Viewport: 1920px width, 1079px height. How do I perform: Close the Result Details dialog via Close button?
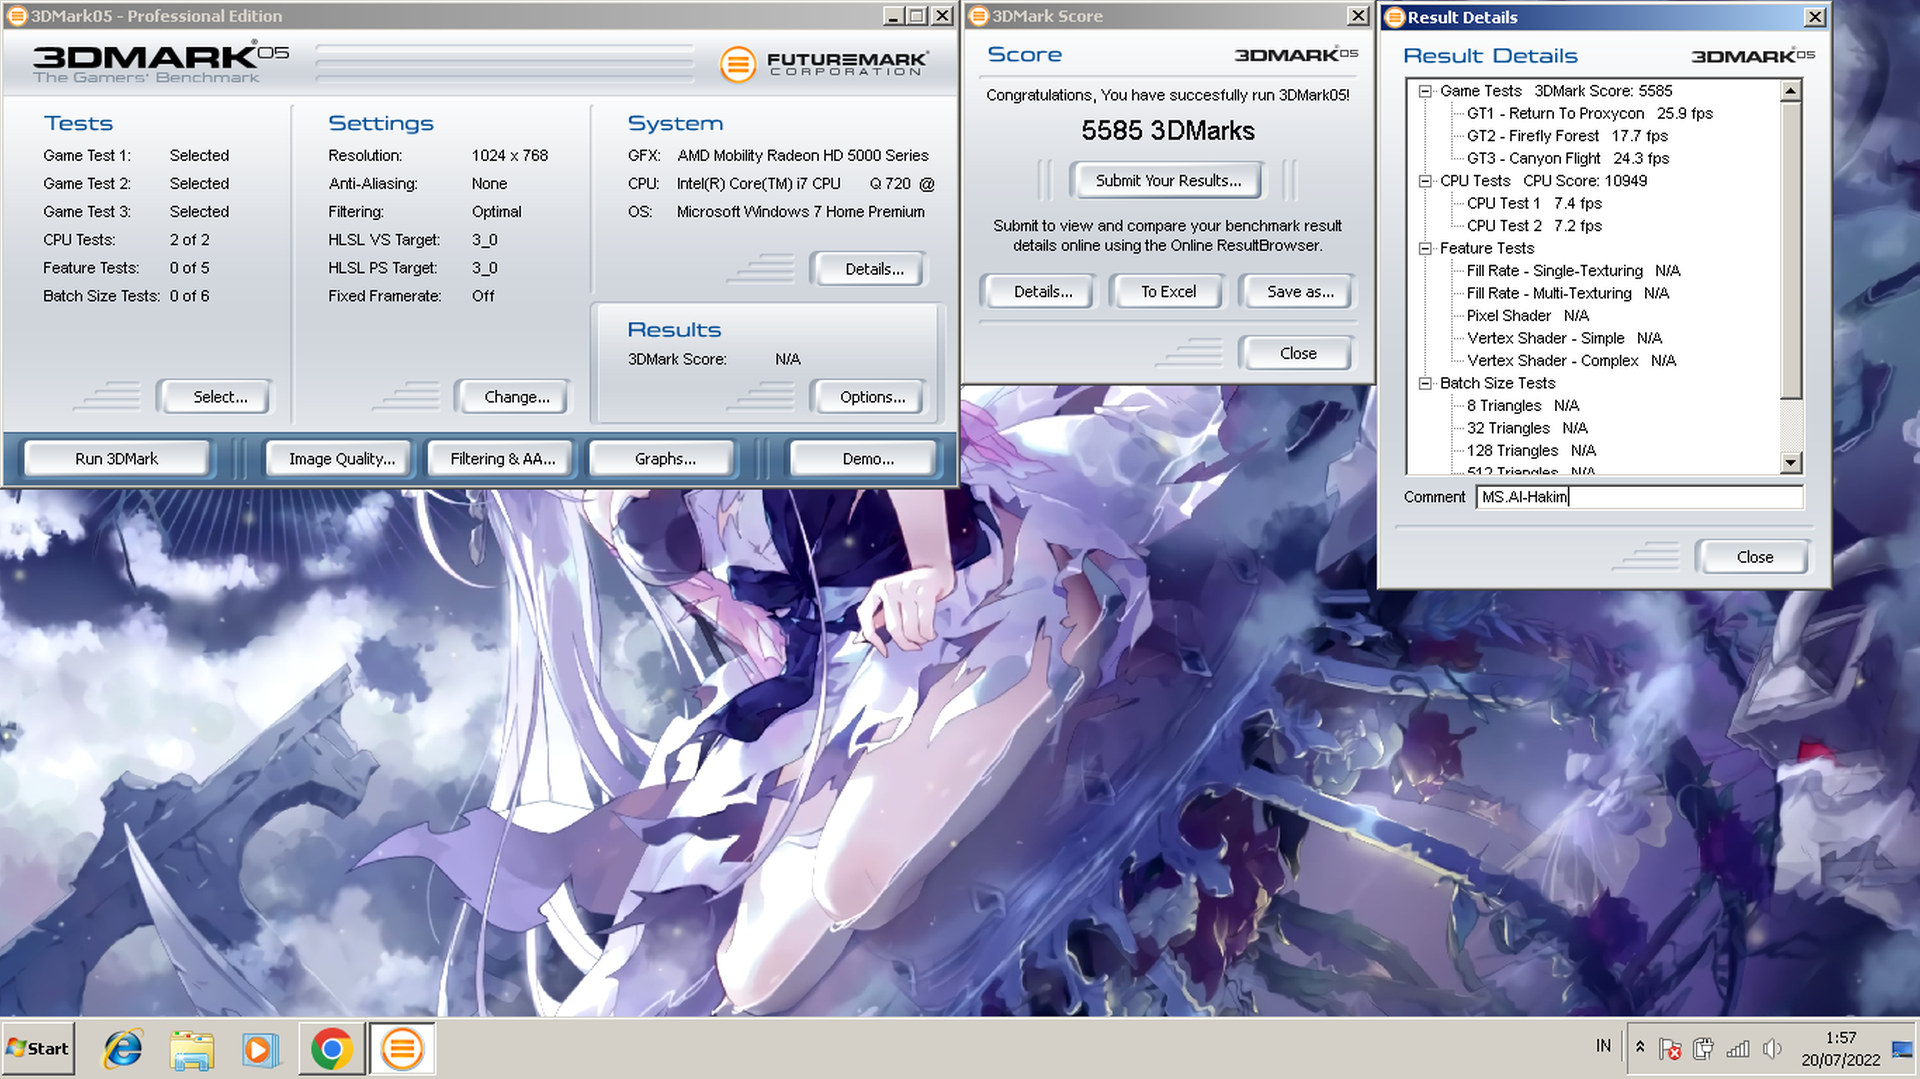pos(1754,557)
